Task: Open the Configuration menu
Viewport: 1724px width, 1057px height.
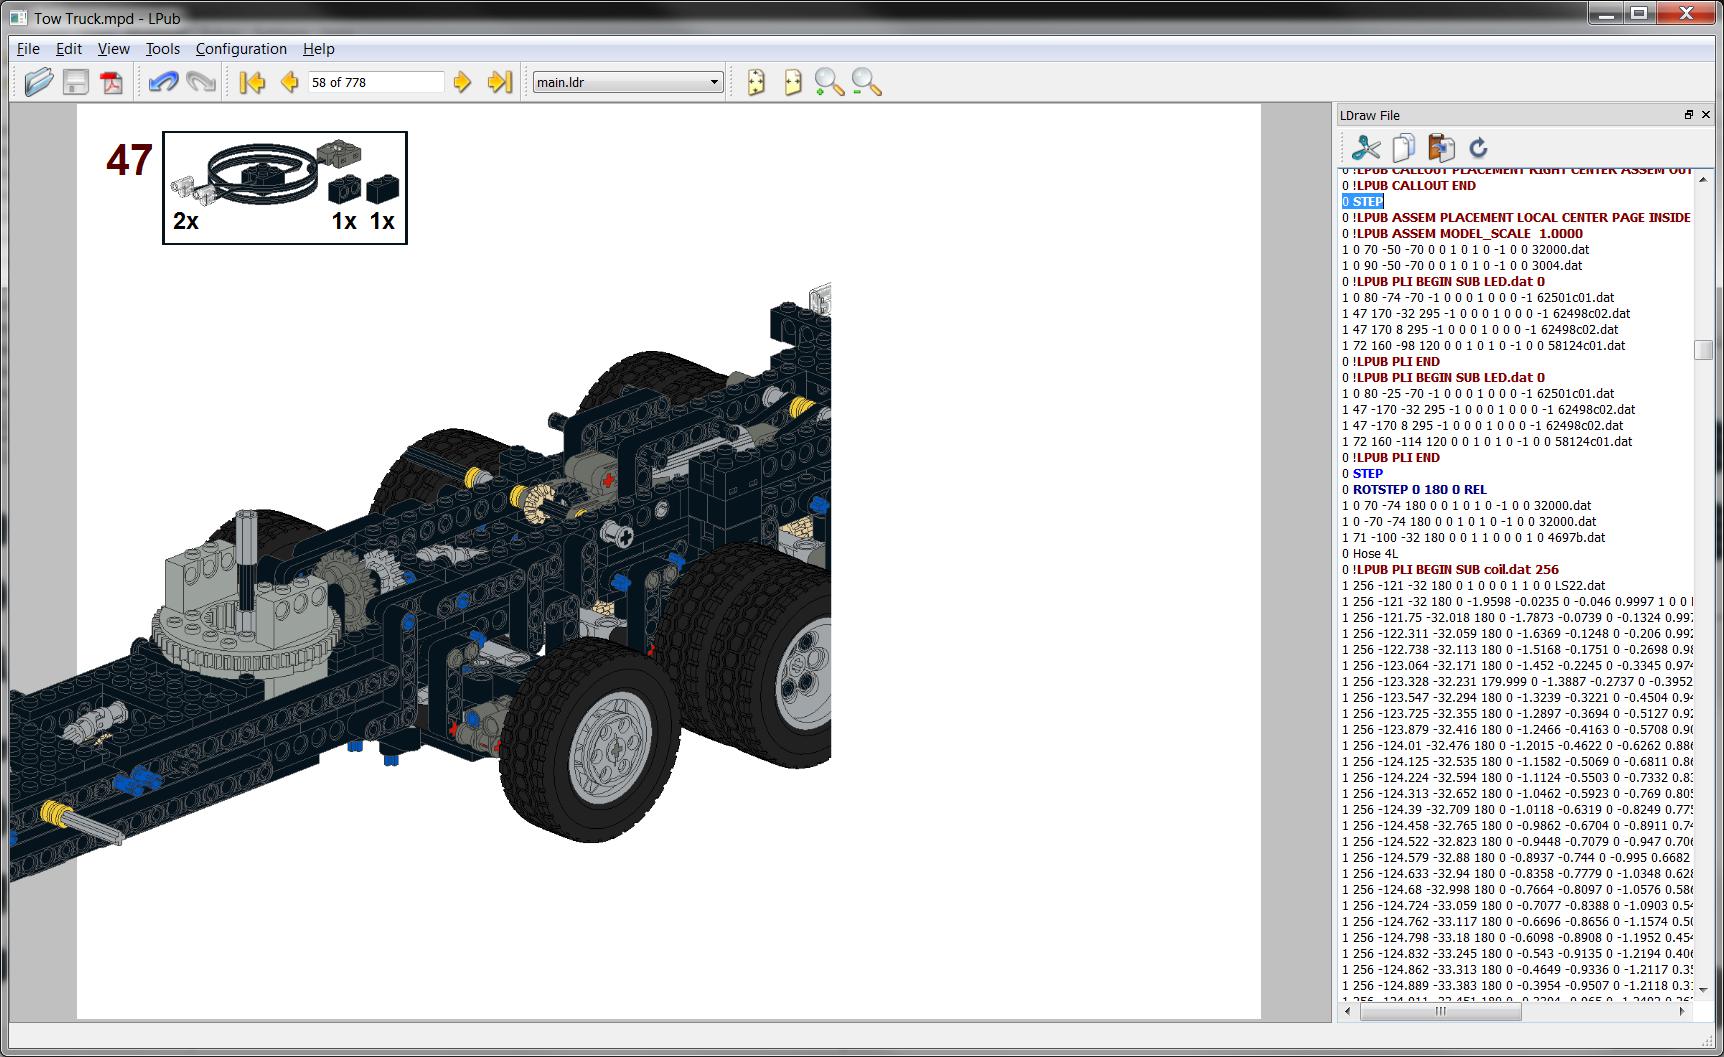Action: click(x=241, y=49)
